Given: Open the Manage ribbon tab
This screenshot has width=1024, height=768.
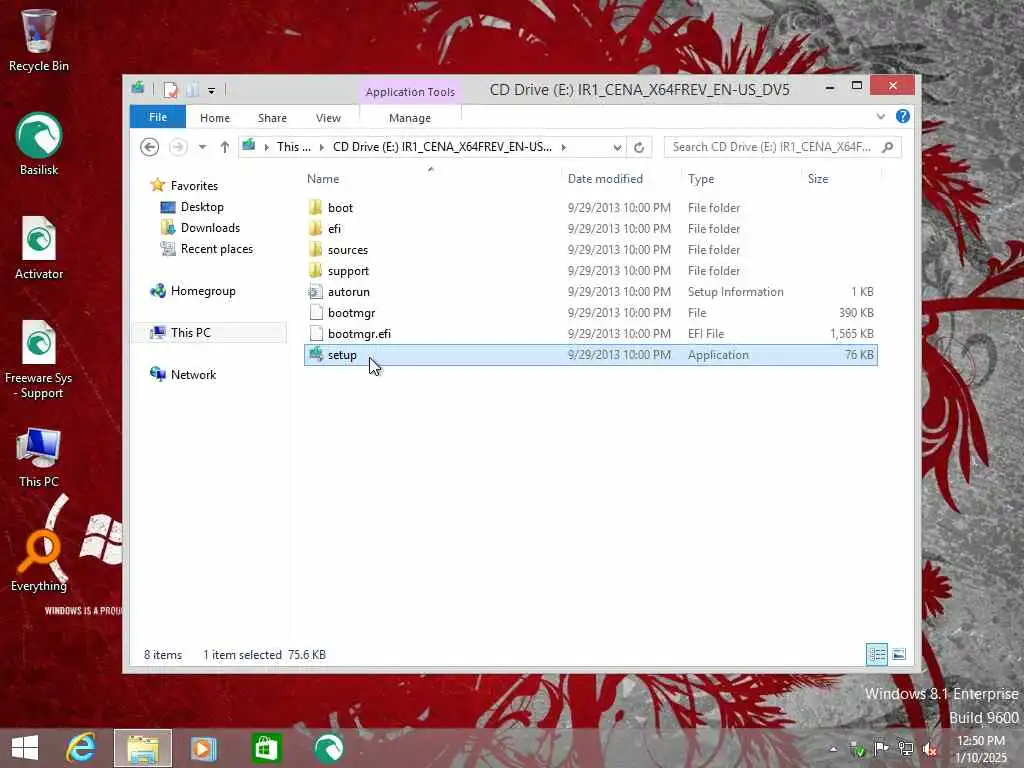Looking at the screenshot, I should click(409, 118).
